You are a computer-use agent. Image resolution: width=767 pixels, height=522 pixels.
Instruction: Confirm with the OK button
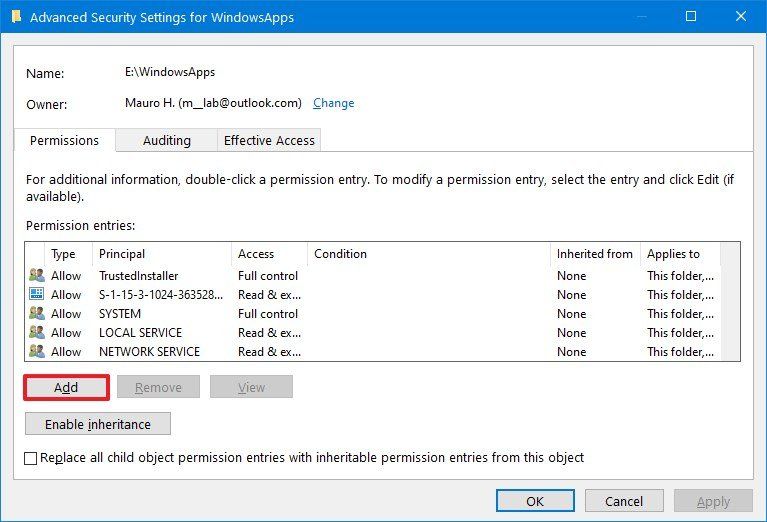(x=535, y=501)
